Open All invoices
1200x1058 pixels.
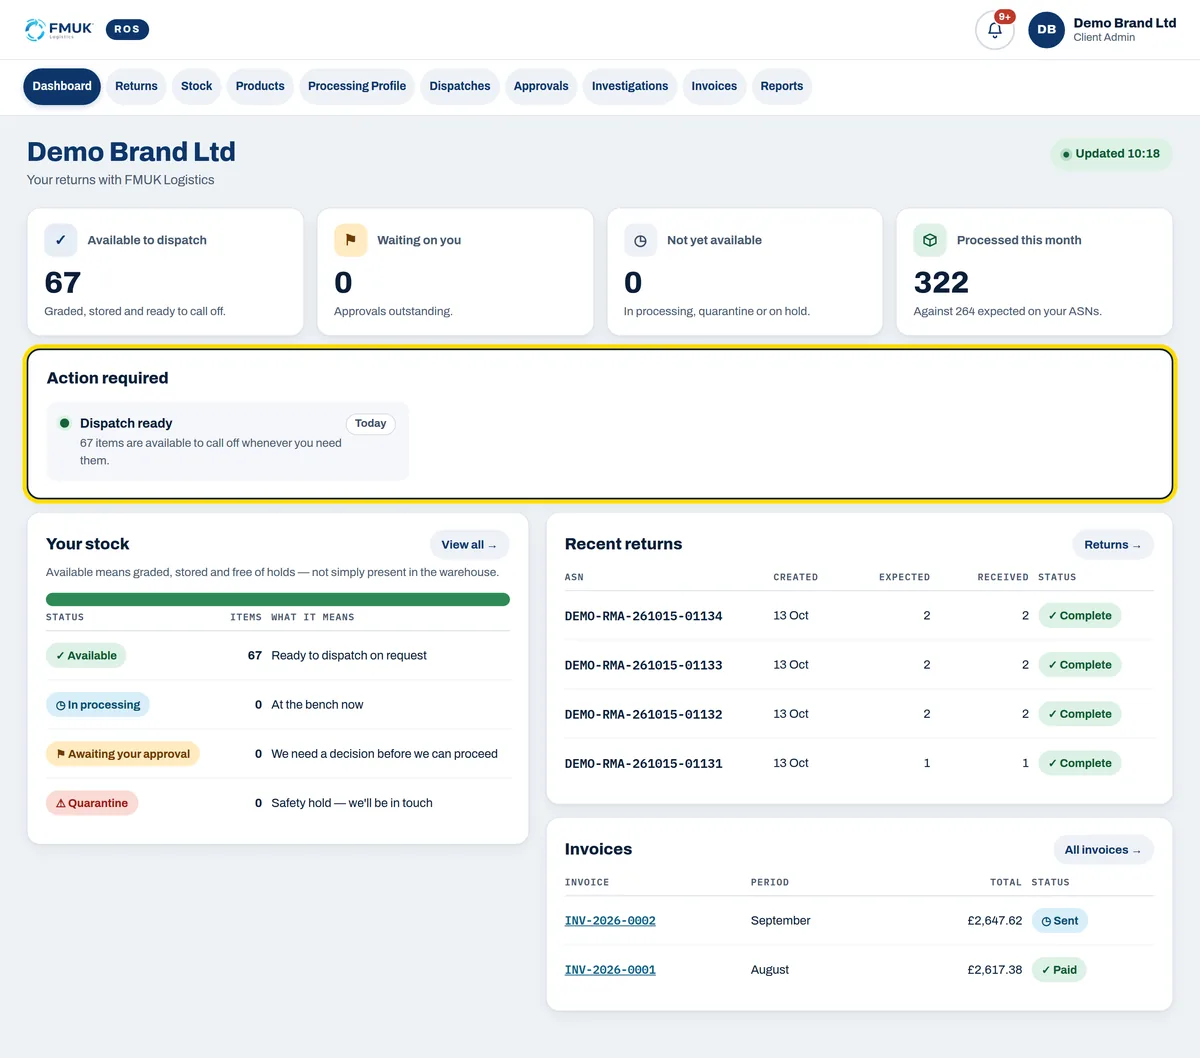pyautogui.click(x=1103, y=850)
